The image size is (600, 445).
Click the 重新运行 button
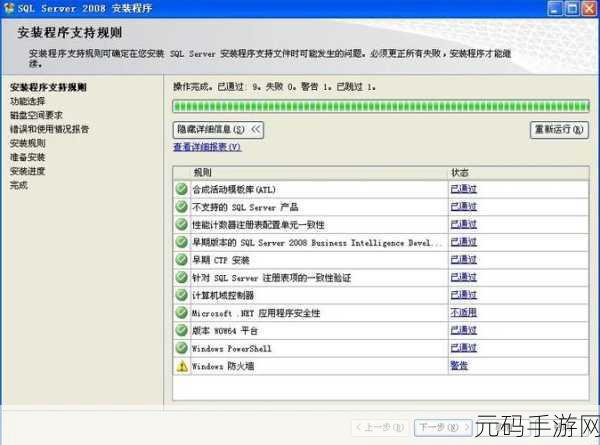pyautogui.click(x=559, y=130)
